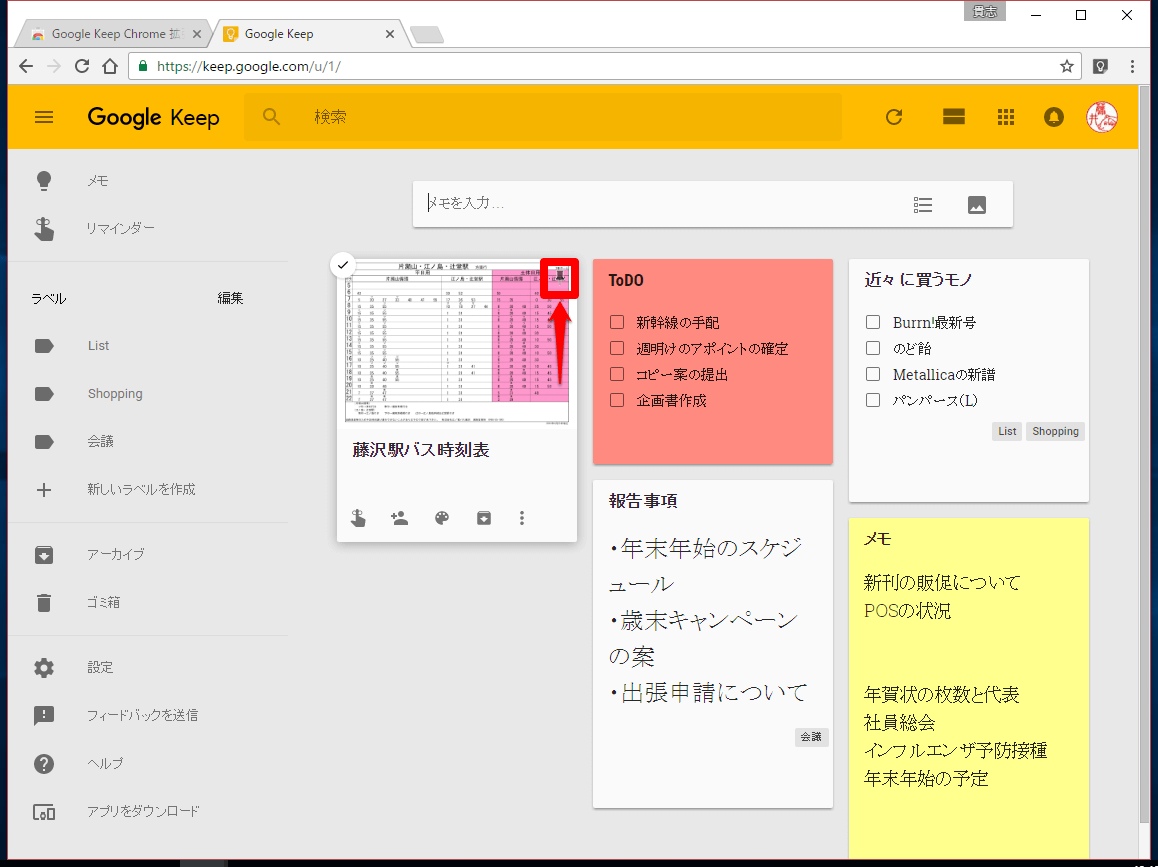Switch to the Google Keep Chrome 拡張 tab
Screen dimensions: 1158x867
pyautogui.click(x=110, y=32)
